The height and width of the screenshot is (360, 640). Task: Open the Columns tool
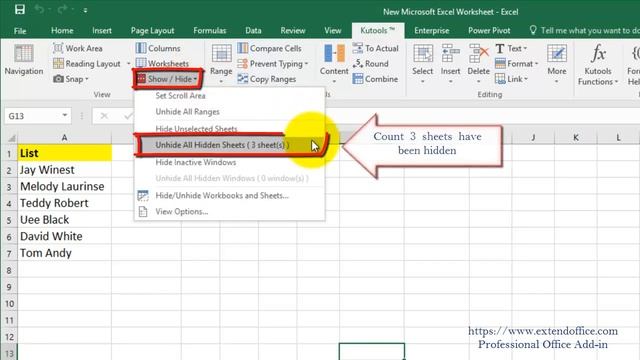(x=158, y=48)
